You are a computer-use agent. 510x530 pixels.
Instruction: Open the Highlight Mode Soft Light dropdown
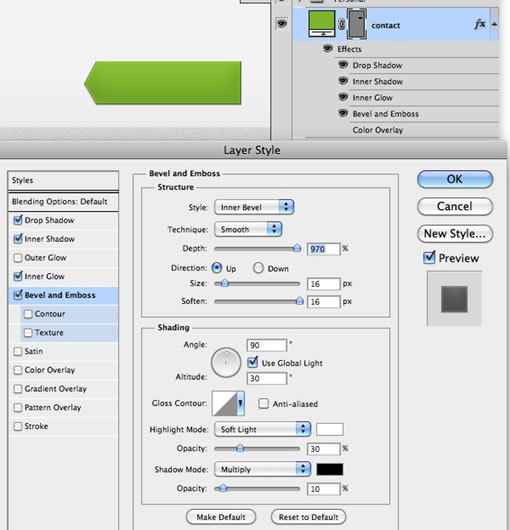coord(262,429)
